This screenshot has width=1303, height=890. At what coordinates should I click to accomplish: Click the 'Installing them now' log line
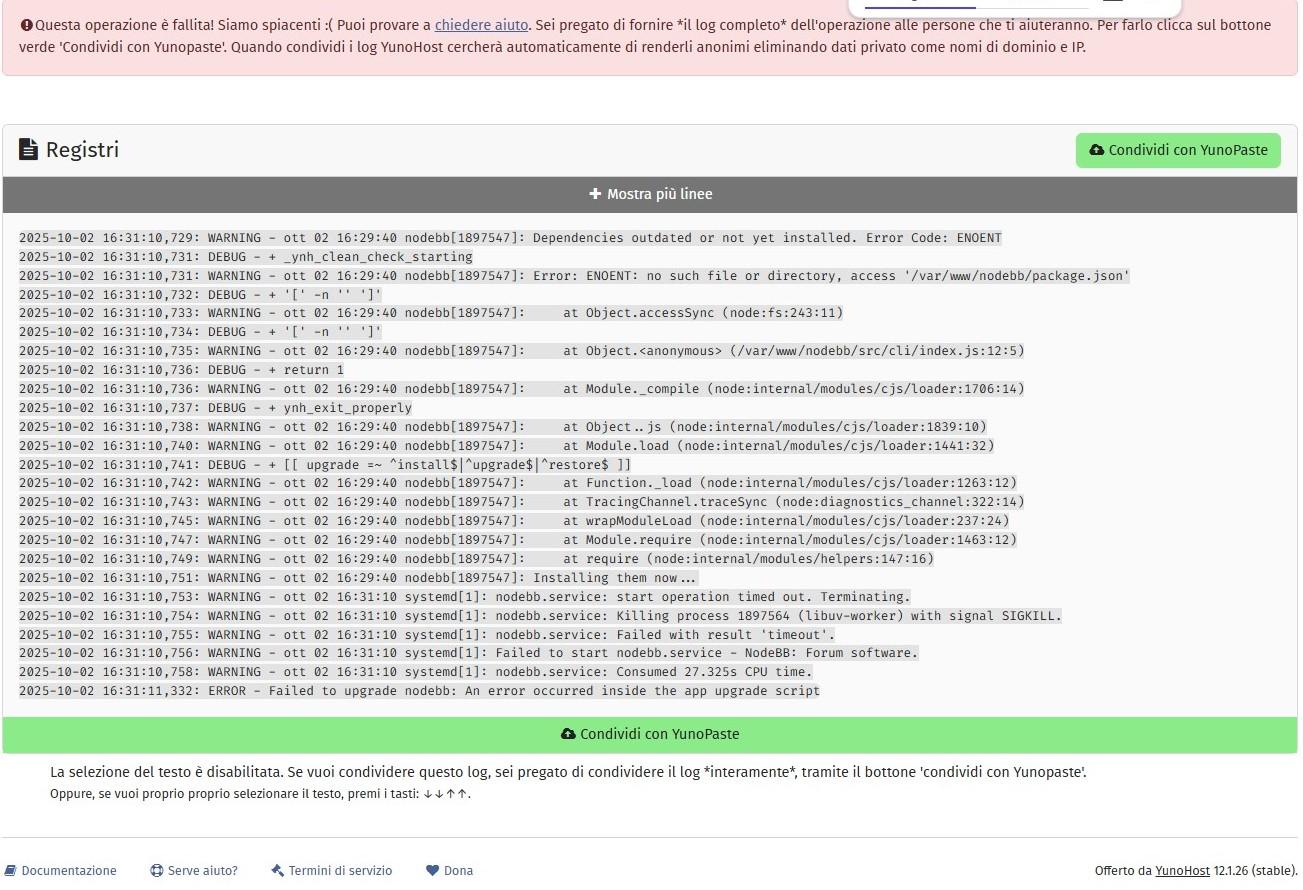point(357,578)
